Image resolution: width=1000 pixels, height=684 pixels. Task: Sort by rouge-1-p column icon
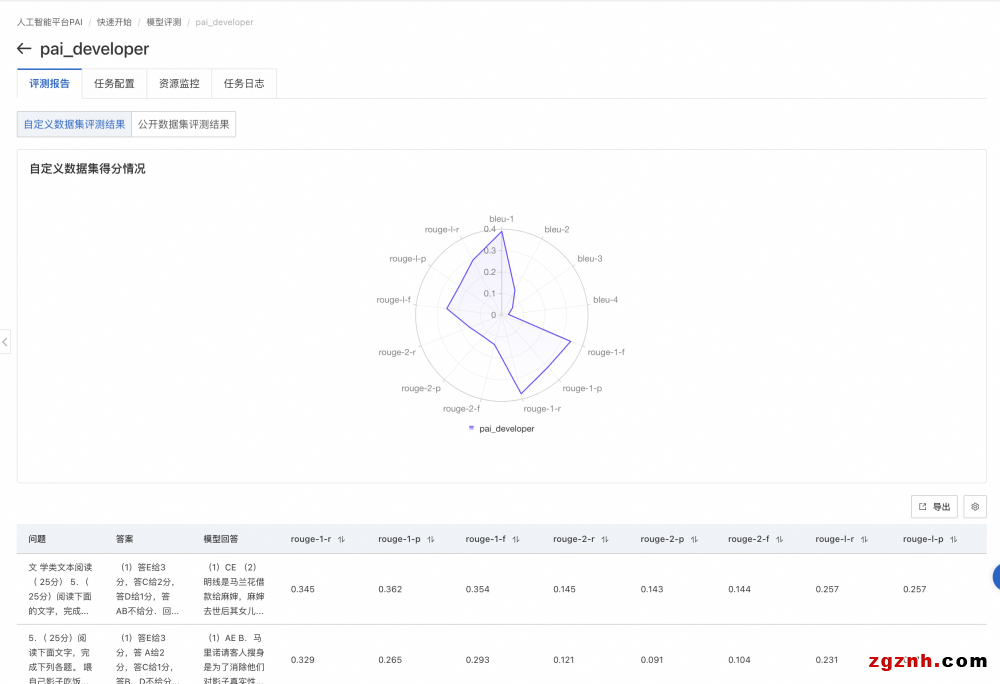coord(431,540)
